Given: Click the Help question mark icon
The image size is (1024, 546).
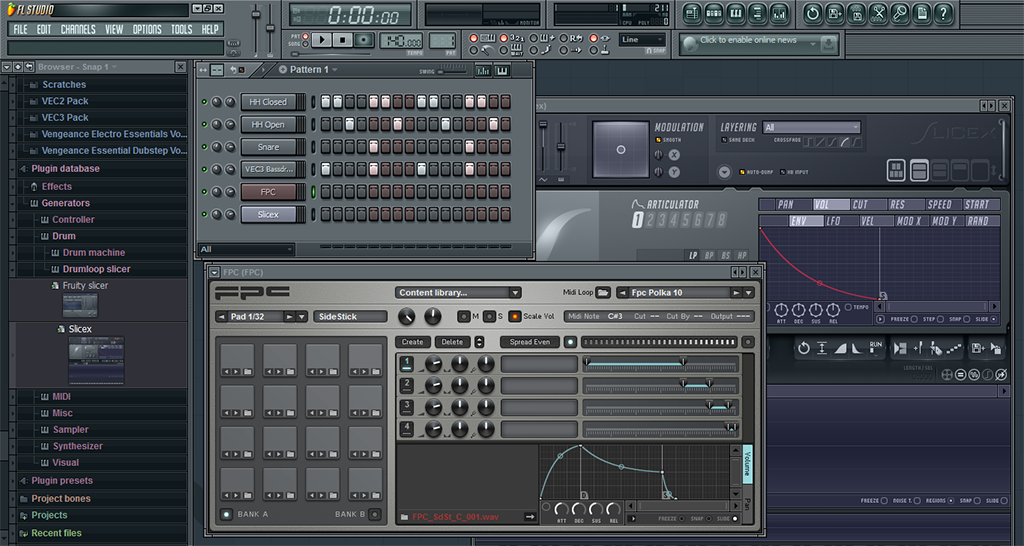Looking at the screenshot, I should 942,13.
